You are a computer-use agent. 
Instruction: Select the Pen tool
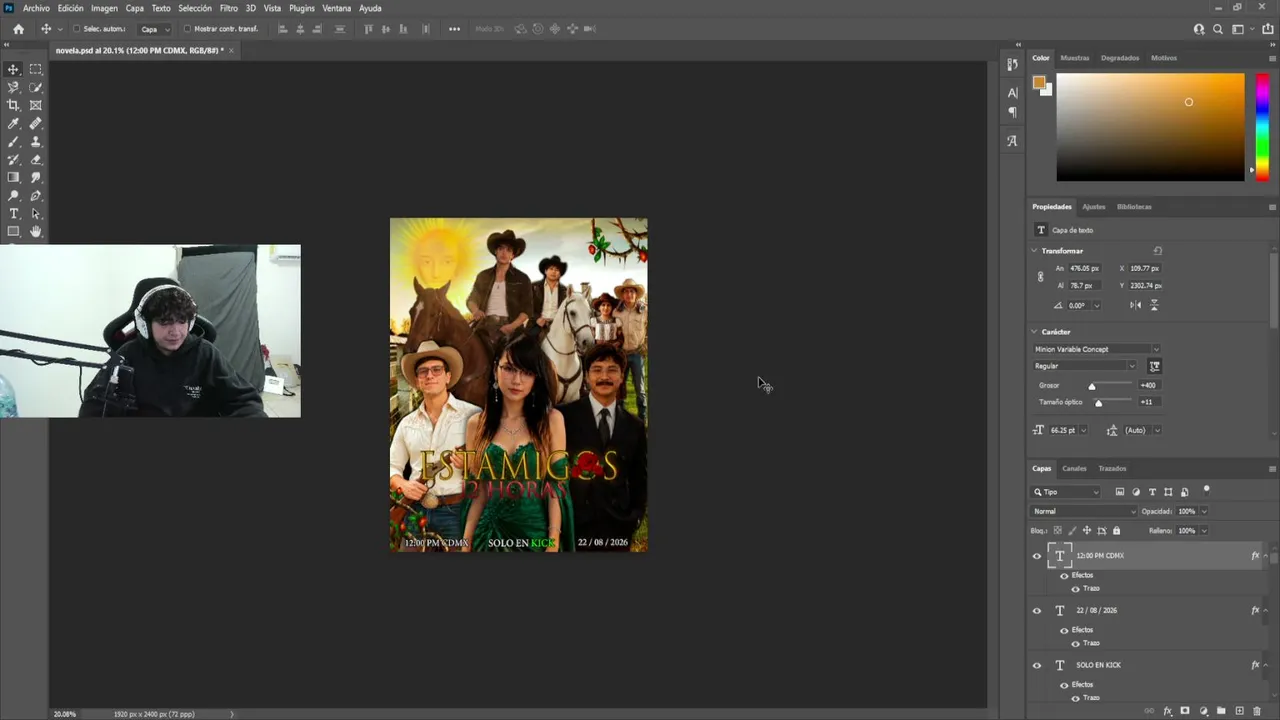(36, 195)
